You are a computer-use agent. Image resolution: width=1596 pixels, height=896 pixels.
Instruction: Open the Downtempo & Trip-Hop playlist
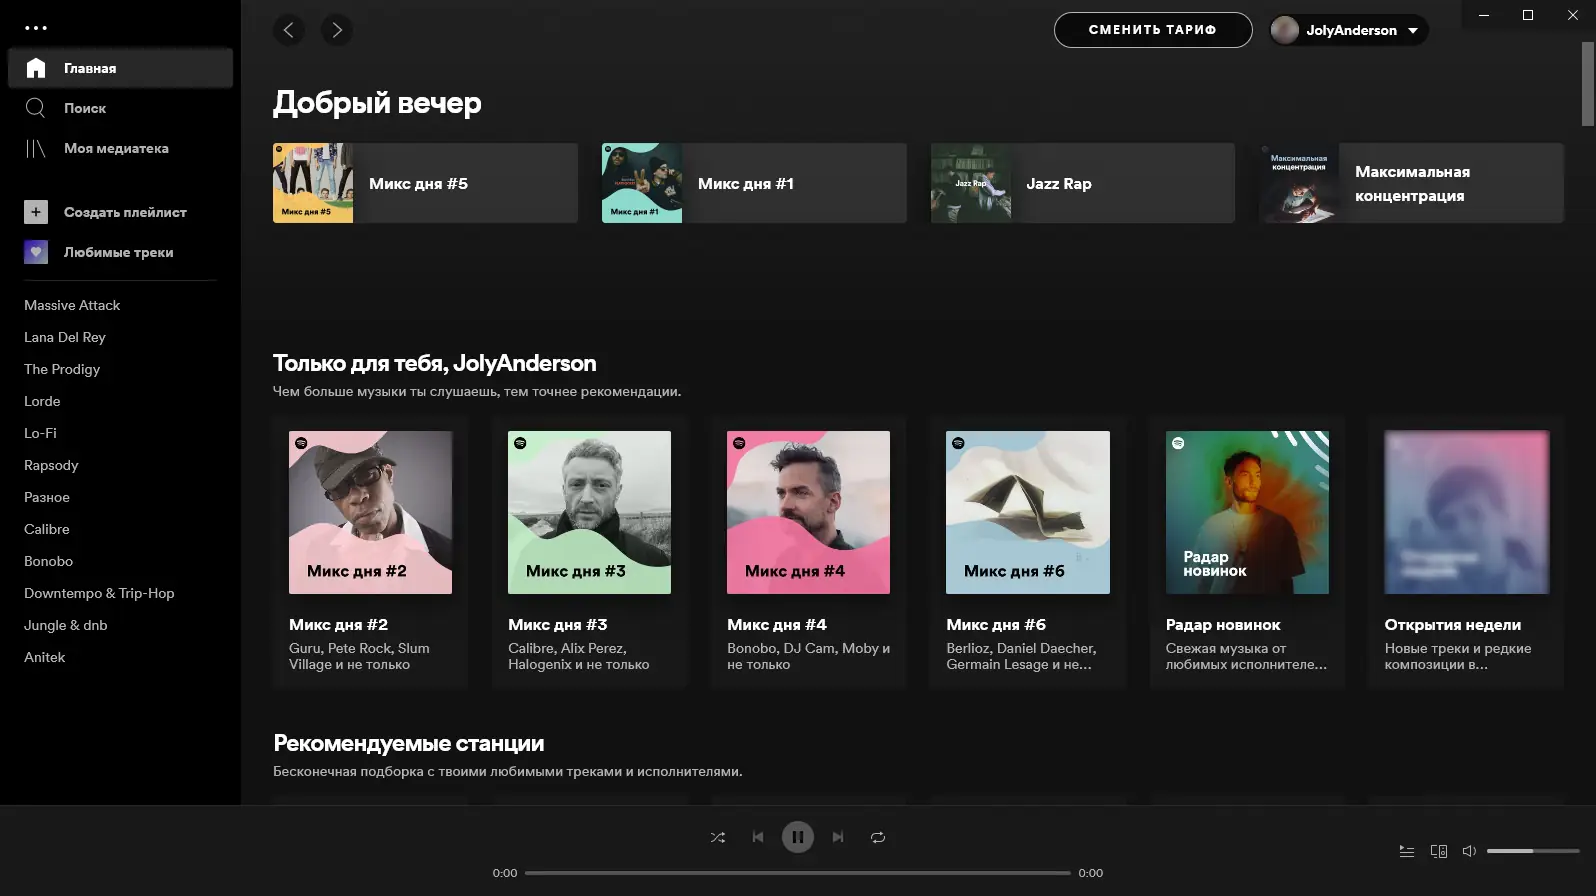(99, 593)
